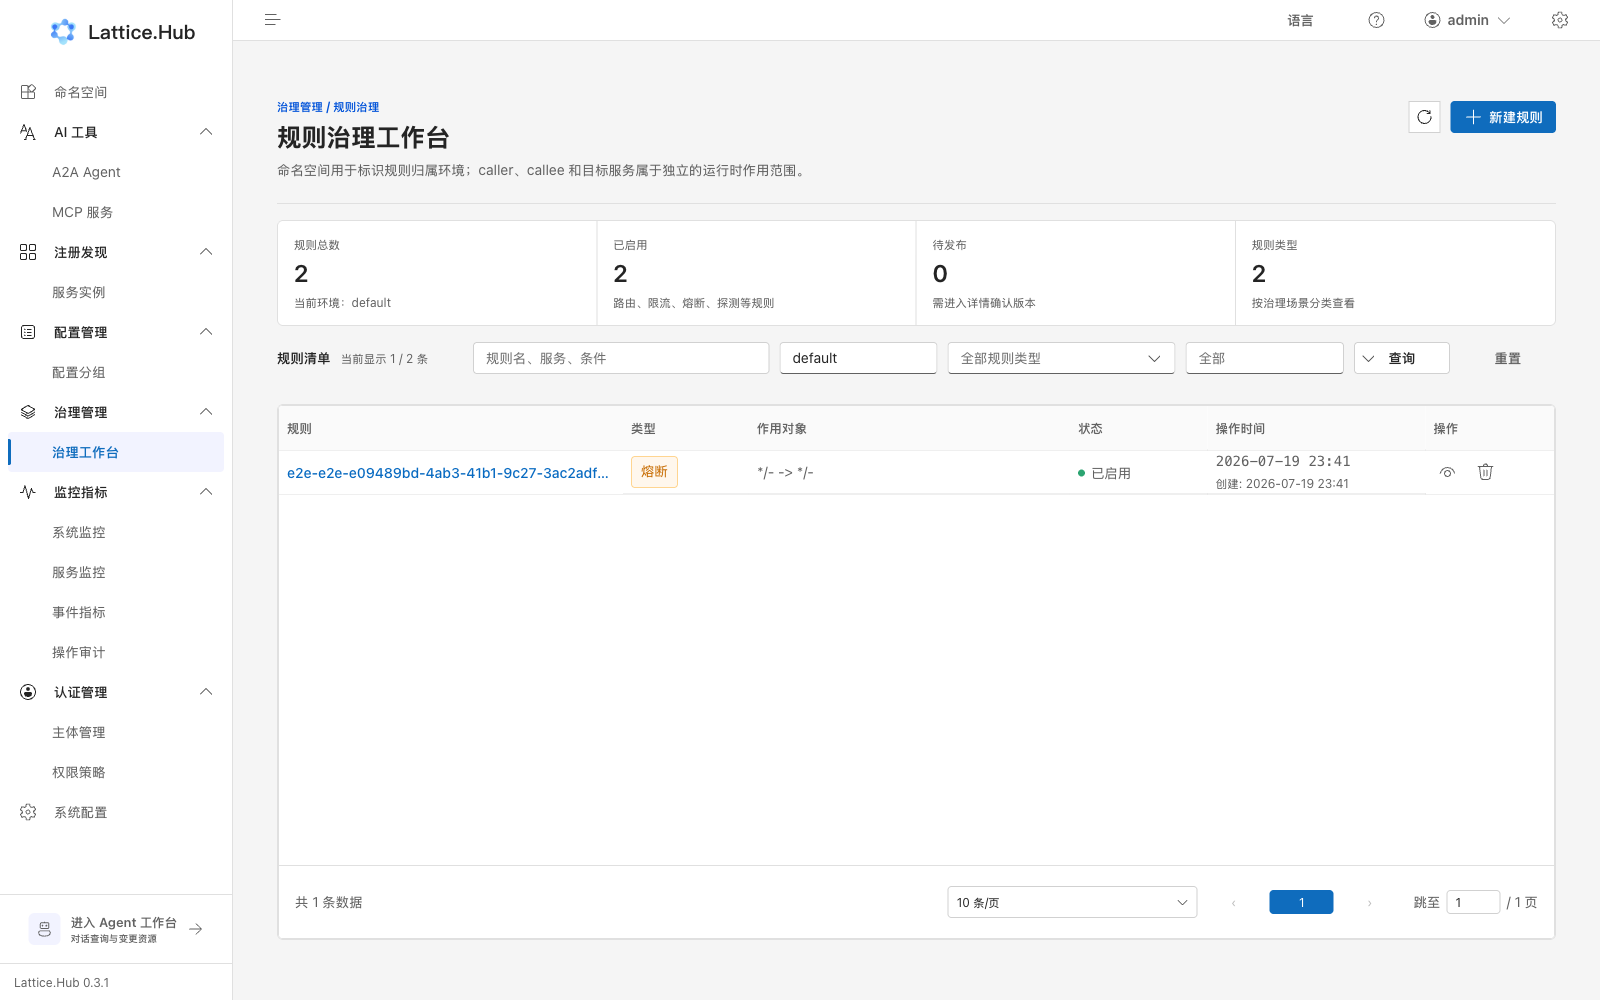Click the arrow icon beside Agent 工作台

196,929
